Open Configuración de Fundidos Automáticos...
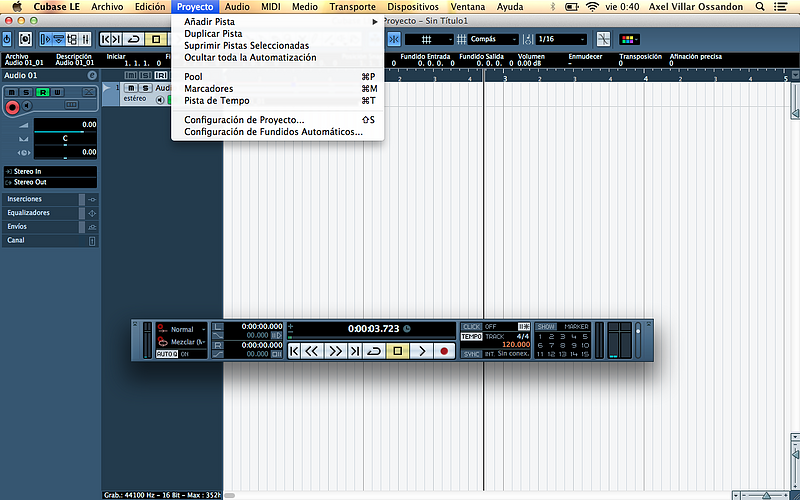This screenshot has height=500, width=800. pyautogui.click(x=278, y=132)
